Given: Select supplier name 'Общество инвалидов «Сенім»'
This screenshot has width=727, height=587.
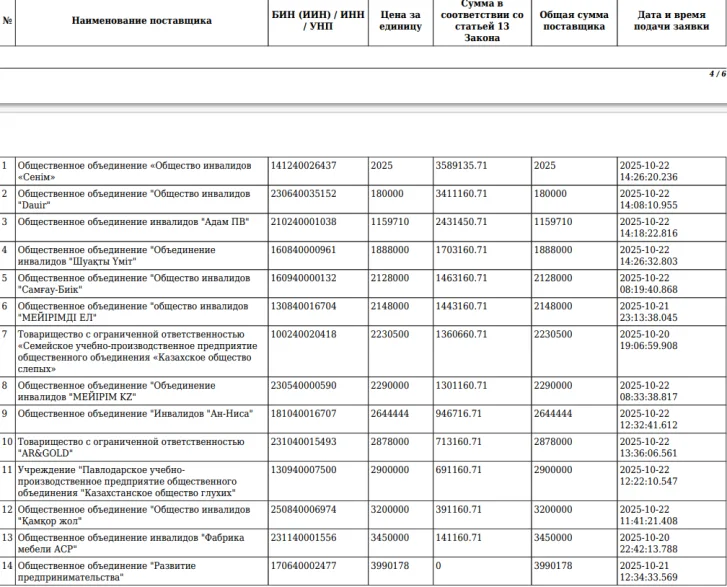Looking at the screenshot, I should [141, 170].
